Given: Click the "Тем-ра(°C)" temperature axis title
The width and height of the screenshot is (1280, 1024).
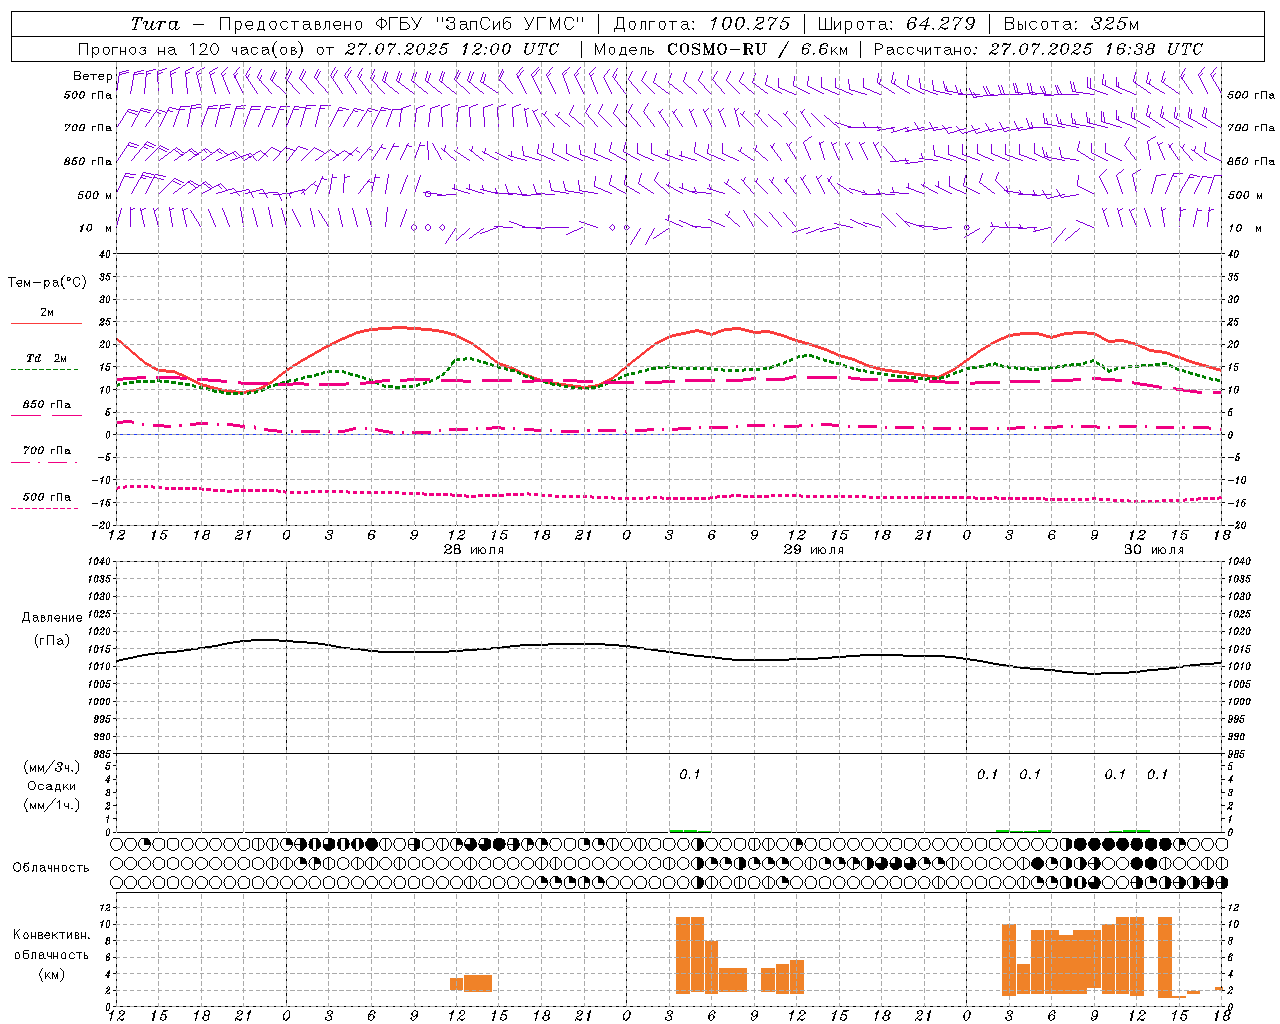Looking at the screenshot, I should point(47,283).
